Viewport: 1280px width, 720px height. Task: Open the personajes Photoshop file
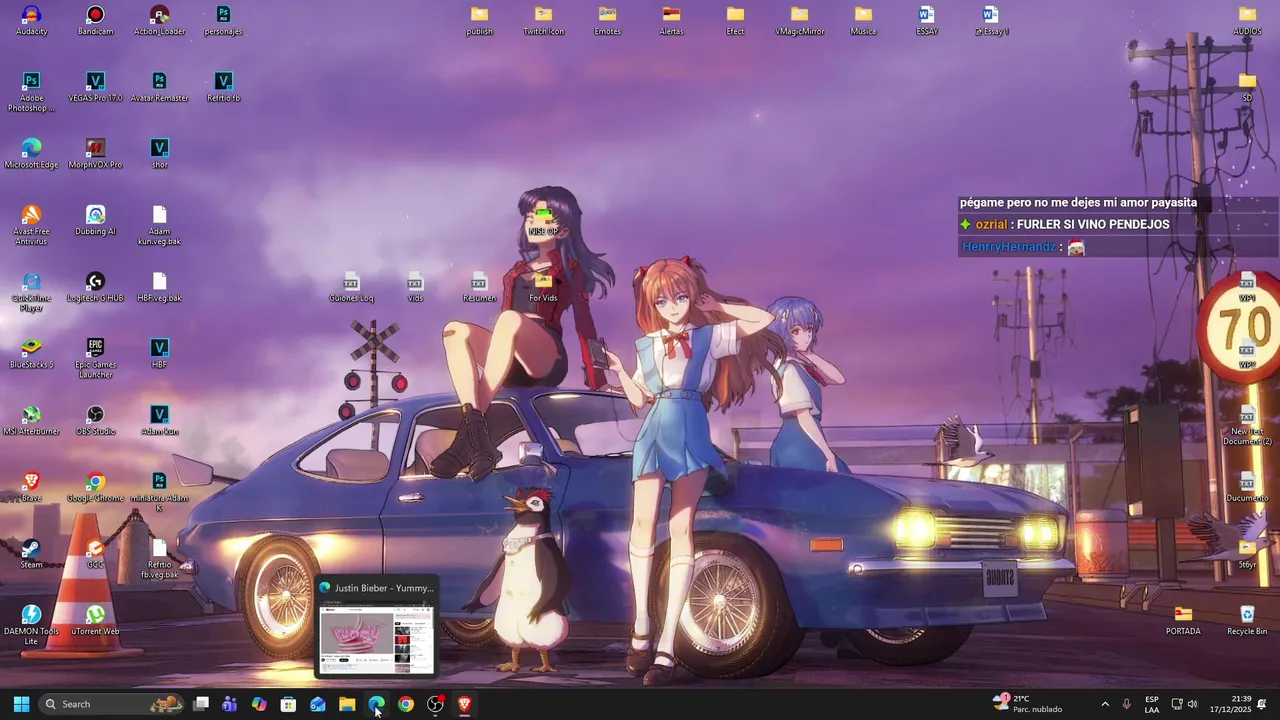coord(223,21)
